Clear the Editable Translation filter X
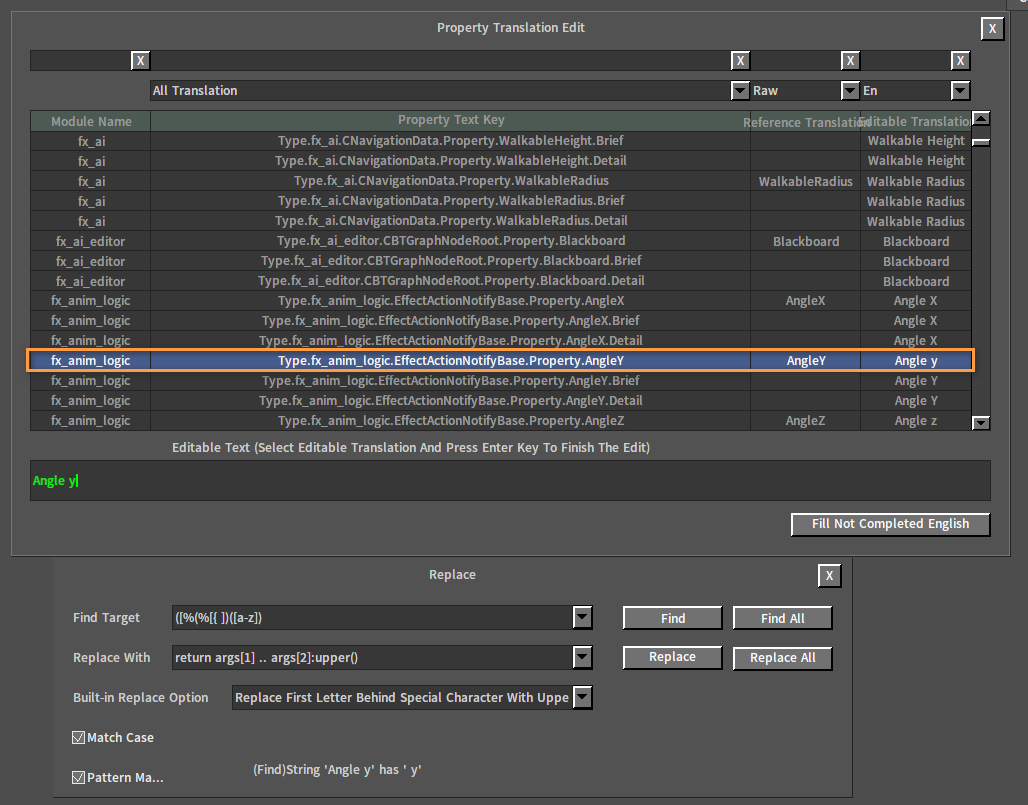 (960, 60)
